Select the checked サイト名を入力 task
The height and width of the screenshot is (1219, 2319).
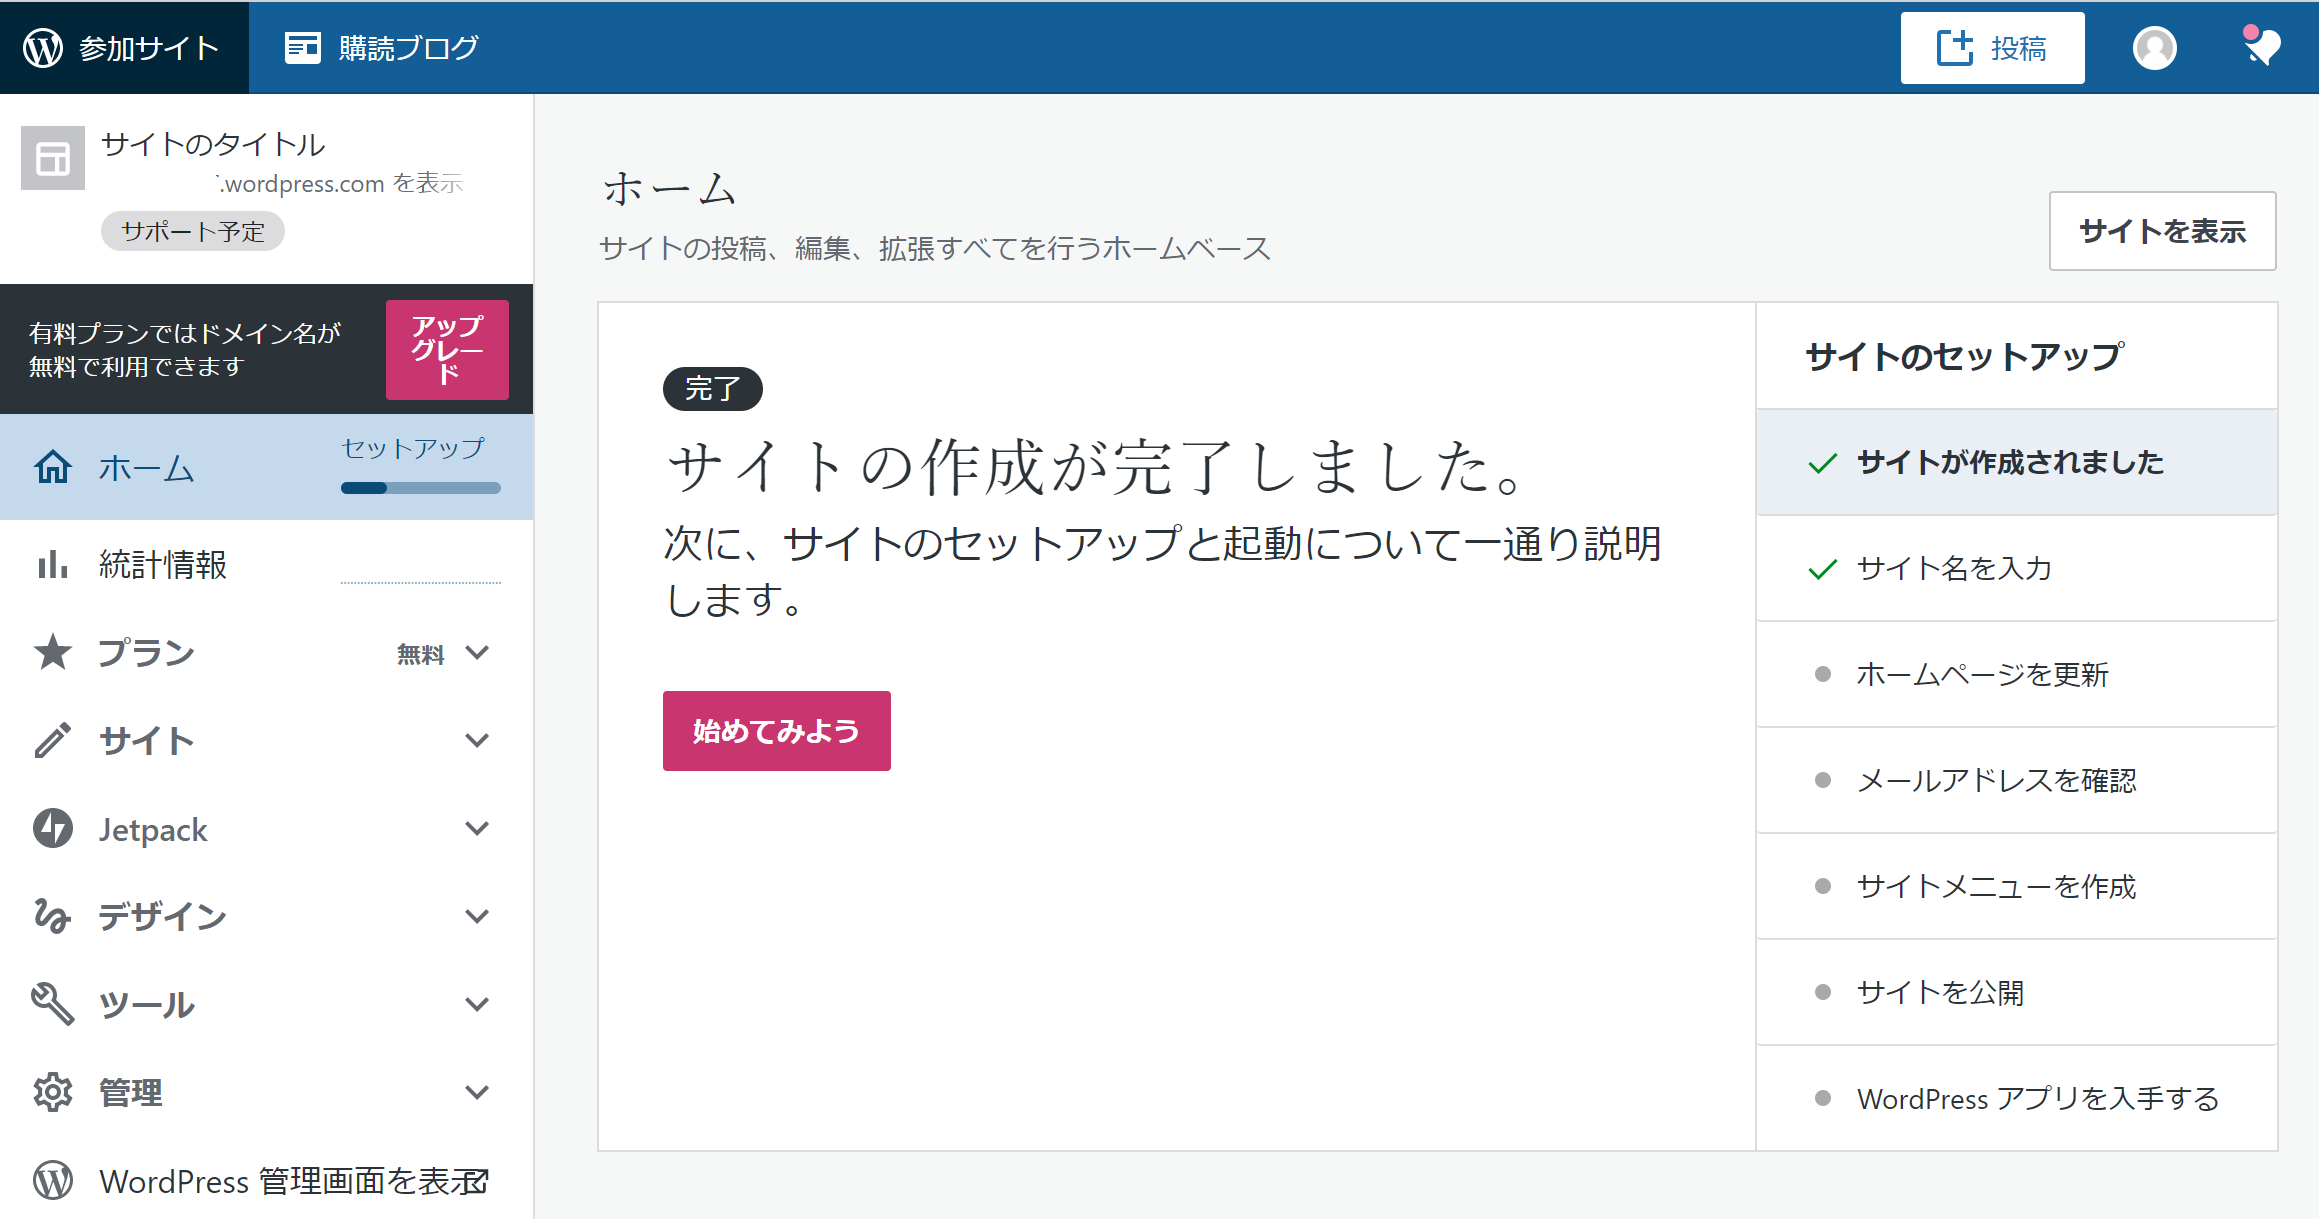click(x=1953, y=568)
